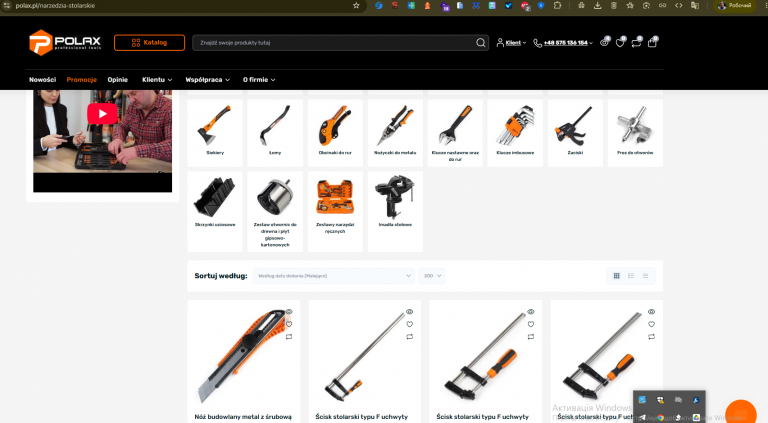Open the wishlist heart icon in header
This screenshot has height=423, width=768.
pos(621,43)
